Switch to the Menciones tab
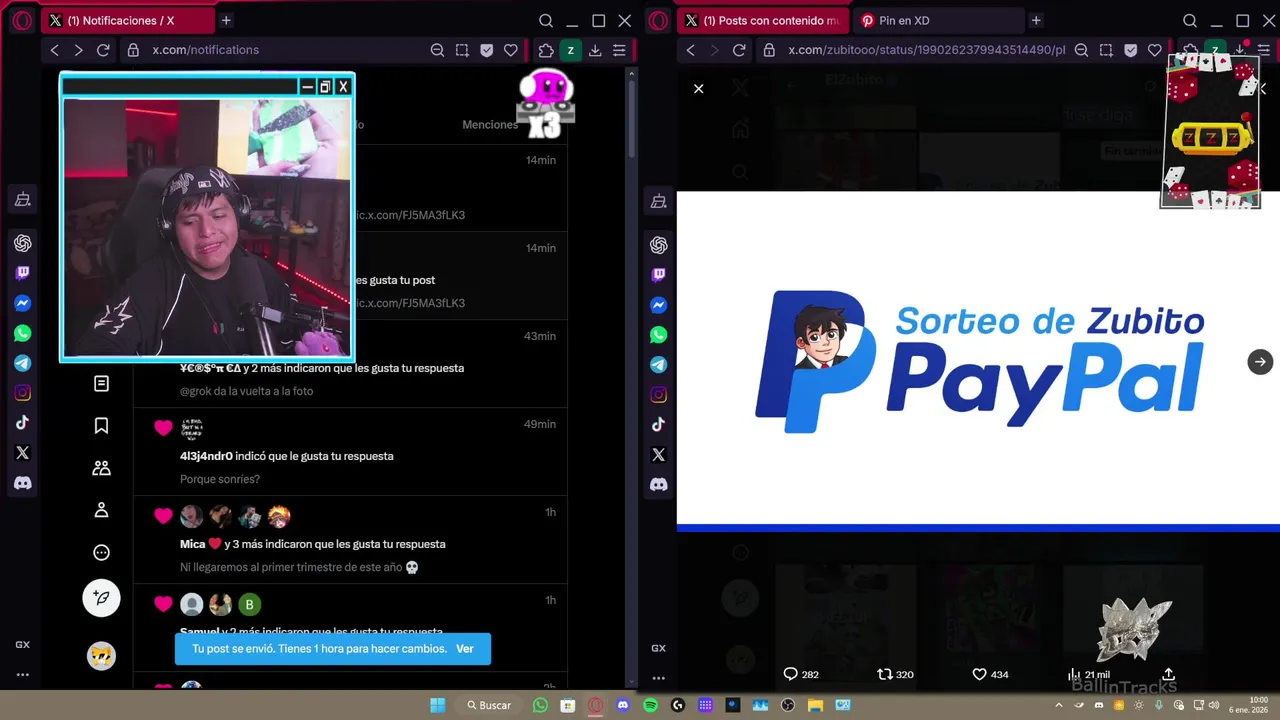 coord(490,125)
